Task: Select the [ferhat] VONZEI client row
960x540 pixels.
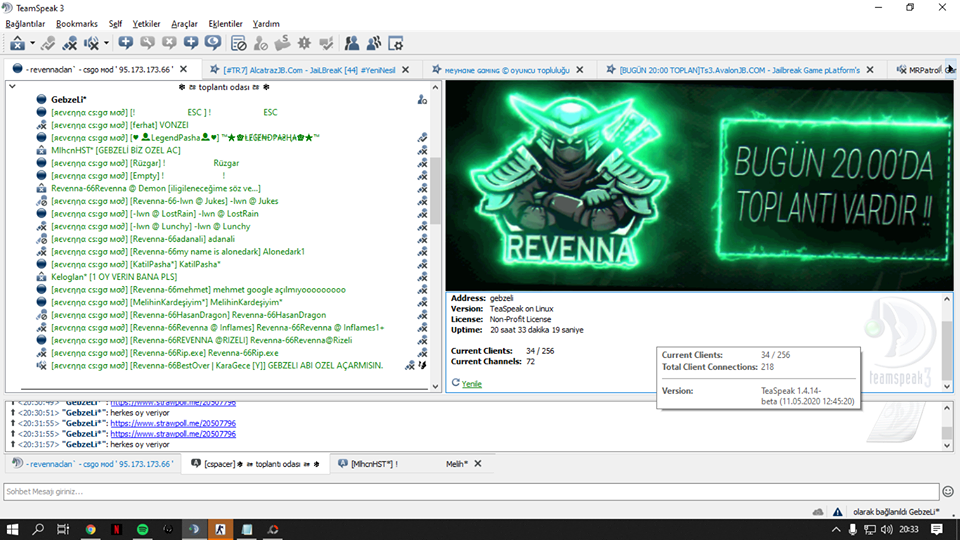Action: tap(119, 125)
